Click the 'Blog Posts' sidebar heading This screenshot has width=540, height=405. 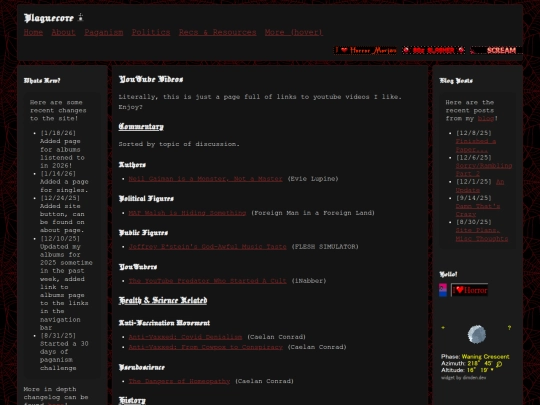click(456, 81)
